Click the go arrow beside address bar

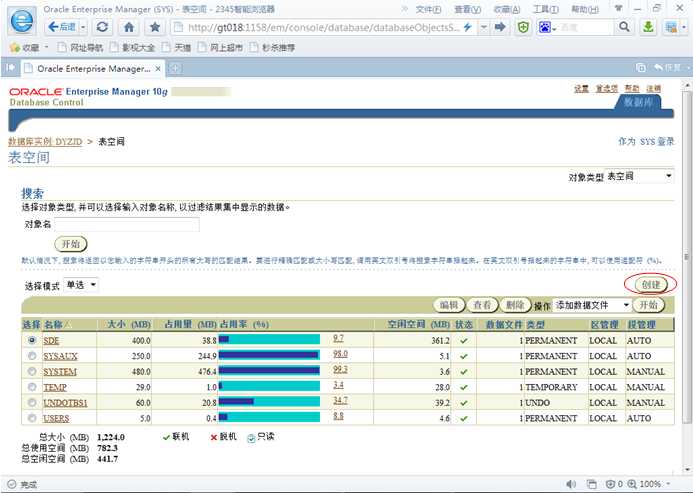(500, 27)
